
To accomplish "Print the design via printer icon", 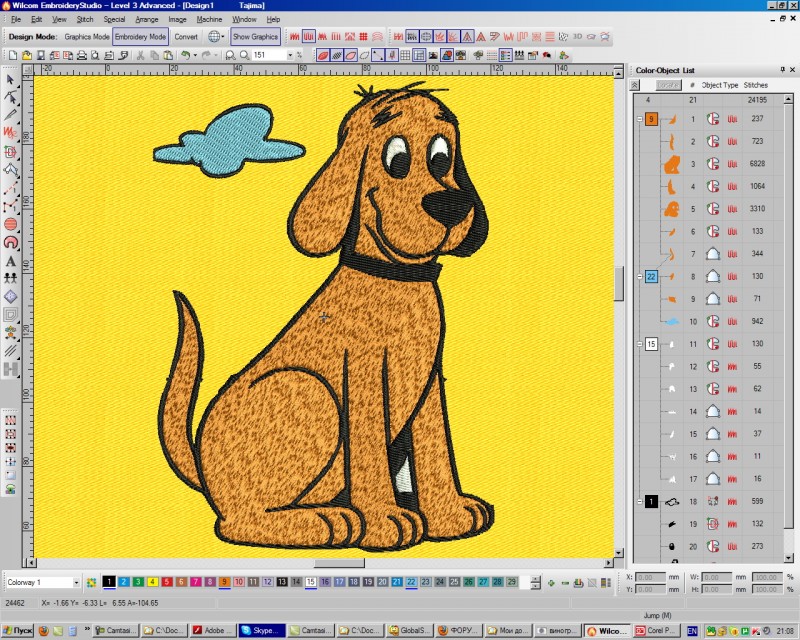I will 82,55.
